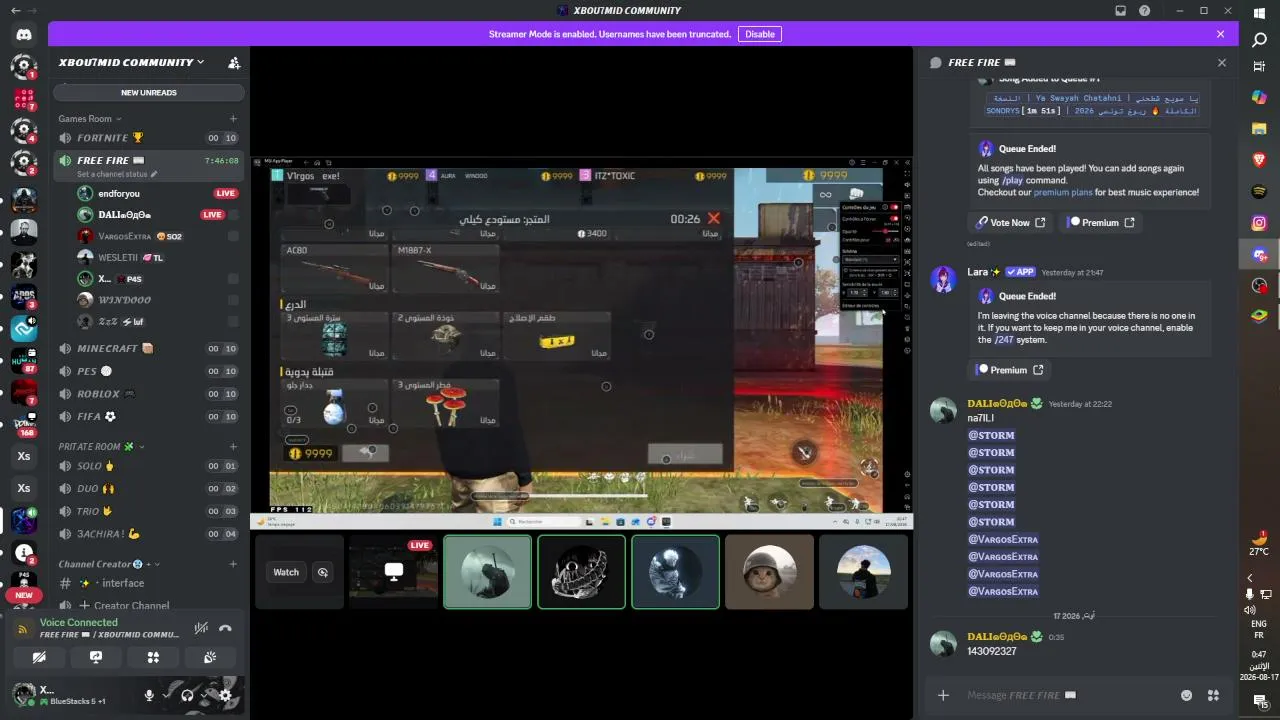Toggle screen sharing in voice panel
This screenshot has width=1280, height=720.
click(96, 657)
